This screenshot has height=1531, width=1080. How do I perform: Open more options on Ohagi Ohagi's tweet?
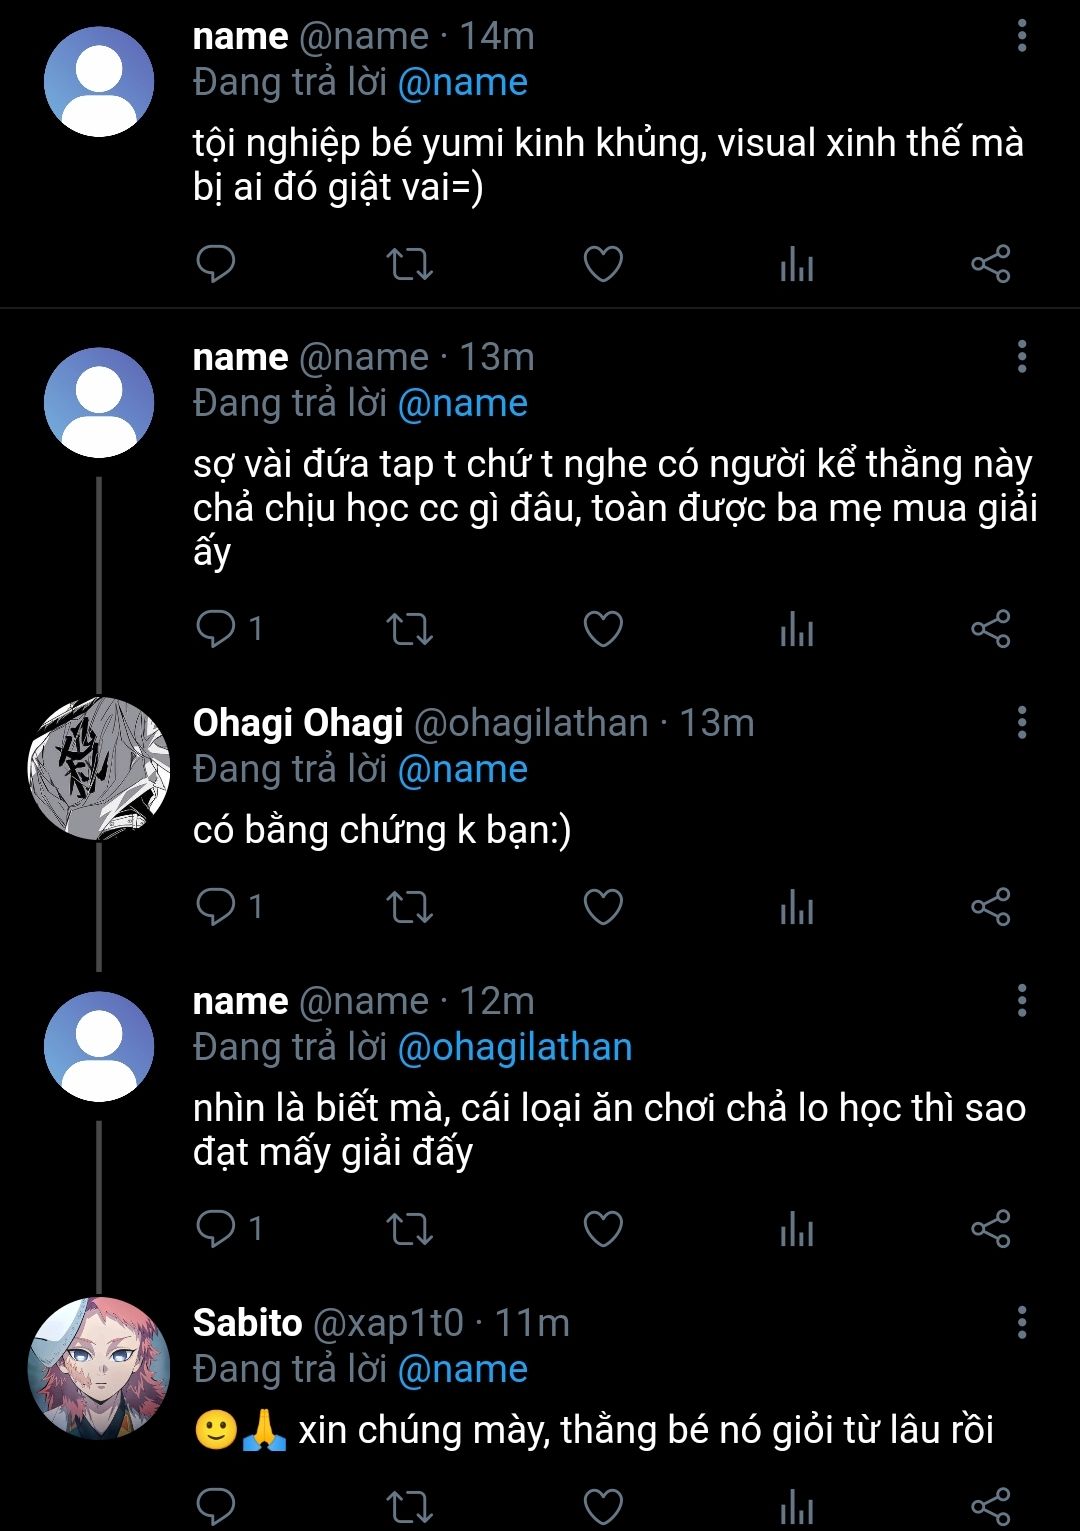click(1021, 722)
